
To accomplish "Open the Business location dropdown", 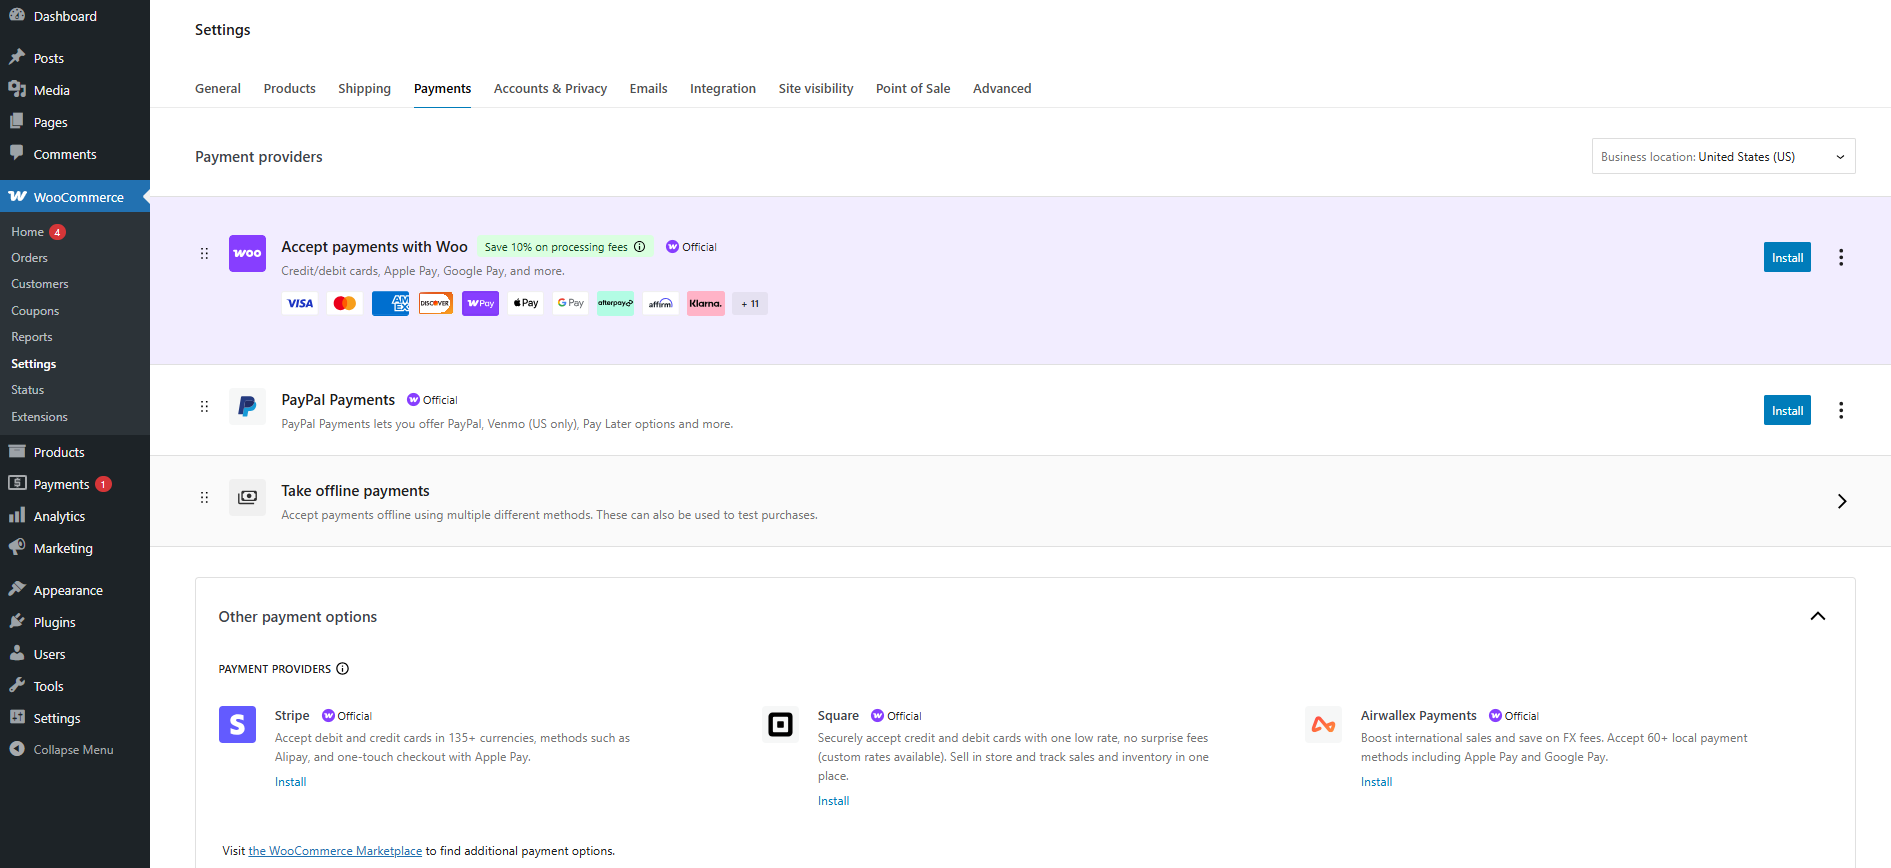I will 1723,156.
